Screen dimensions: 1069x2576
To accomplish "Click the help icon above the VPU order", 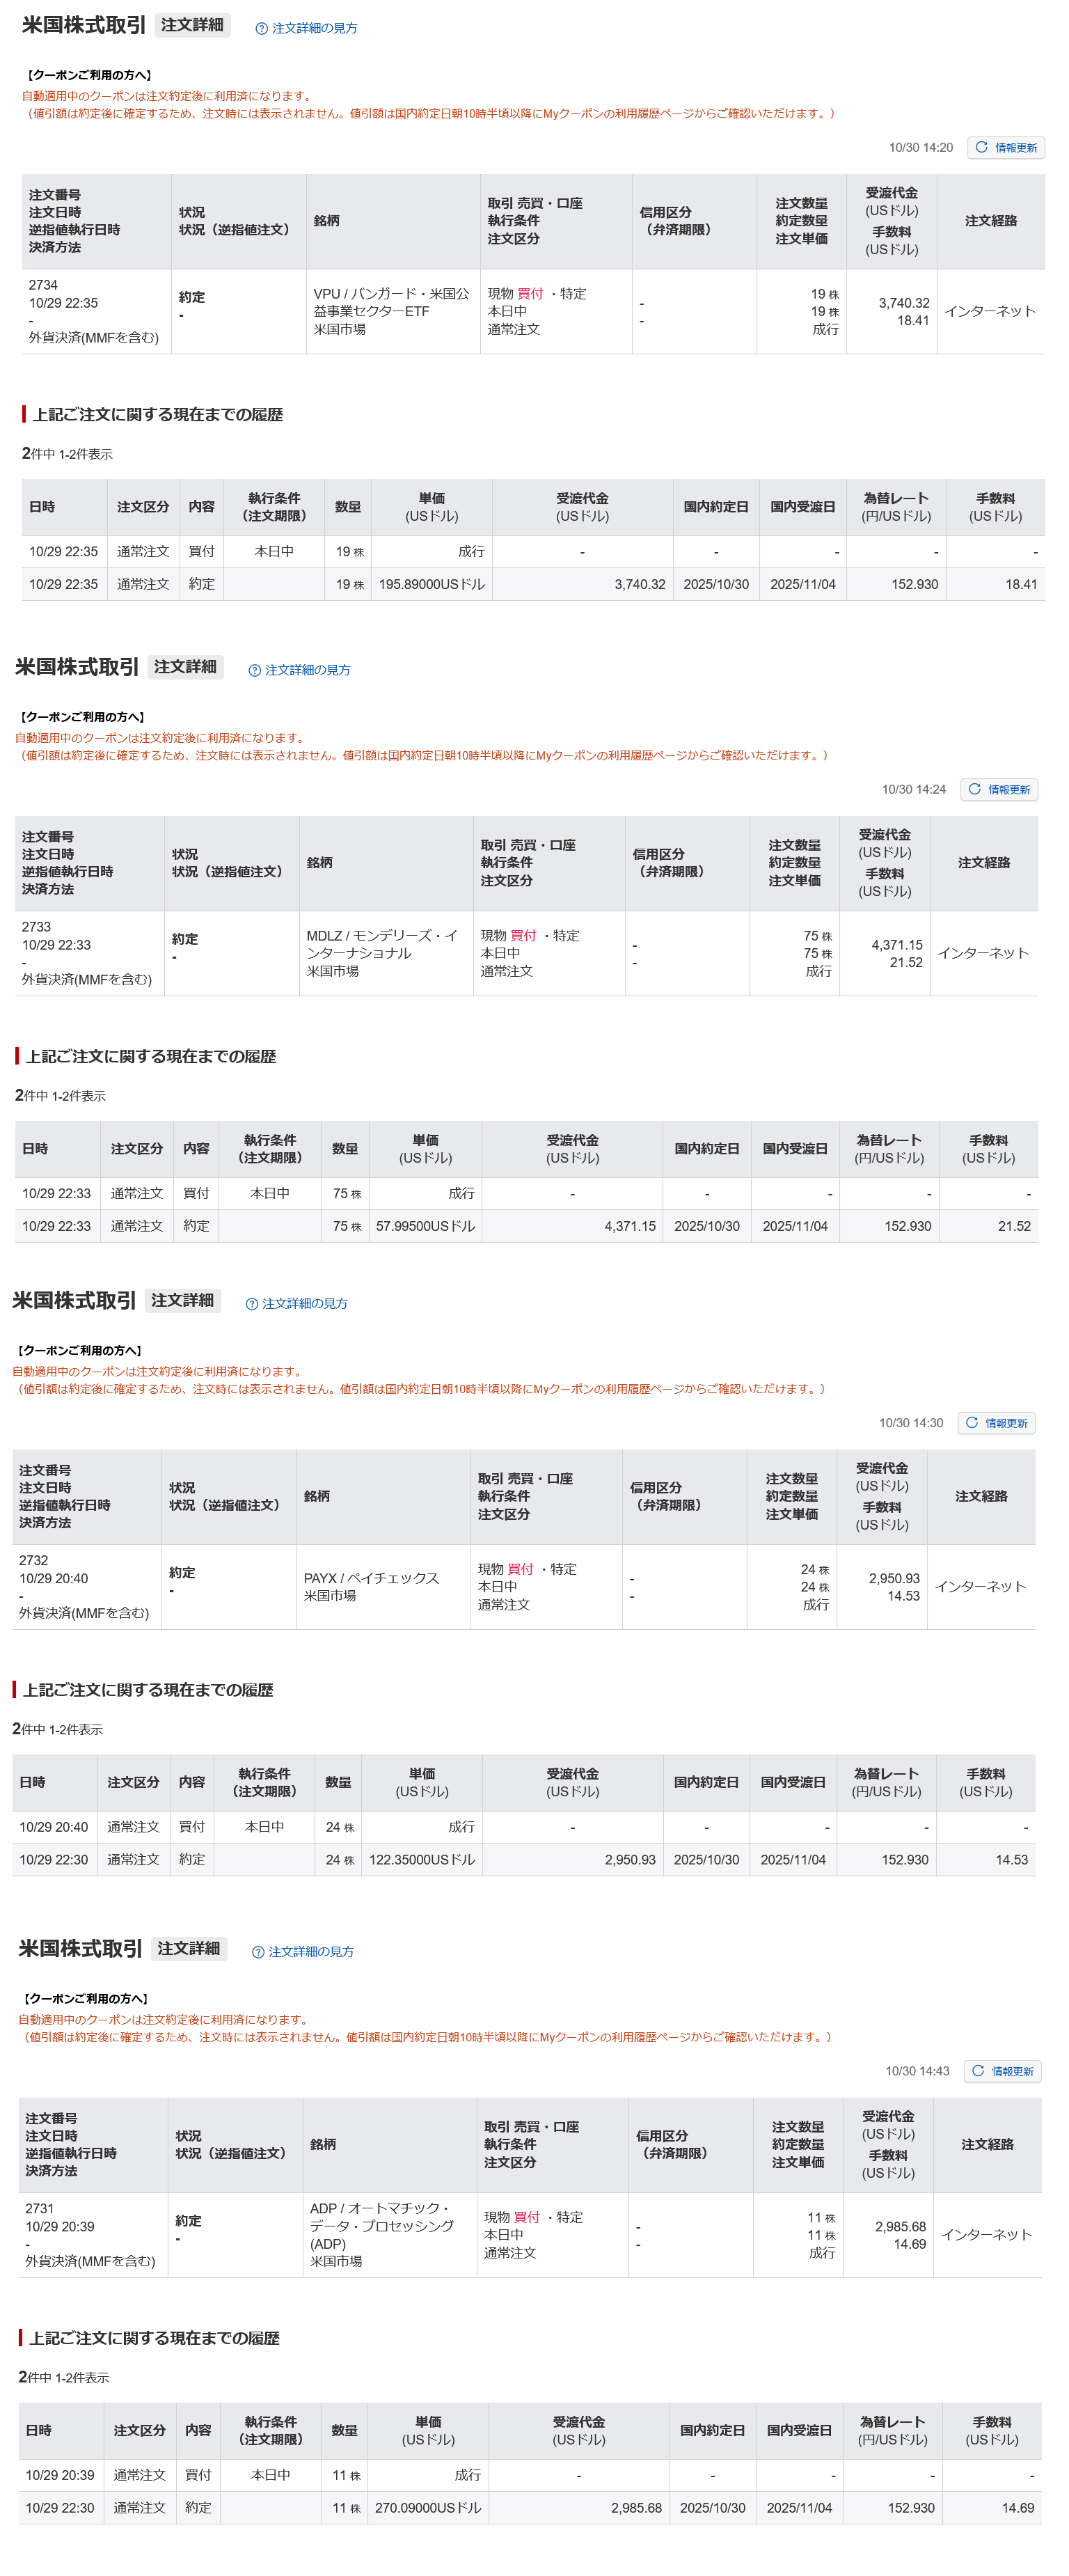I will pos(261,29).
